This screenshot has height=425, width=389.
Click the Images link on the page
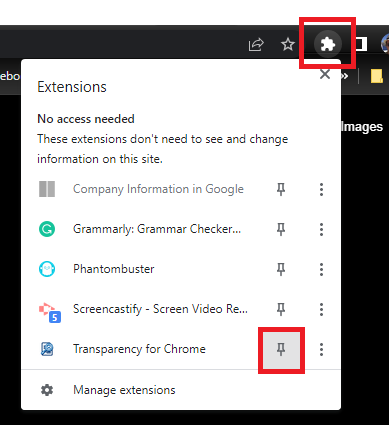[362, 127]
